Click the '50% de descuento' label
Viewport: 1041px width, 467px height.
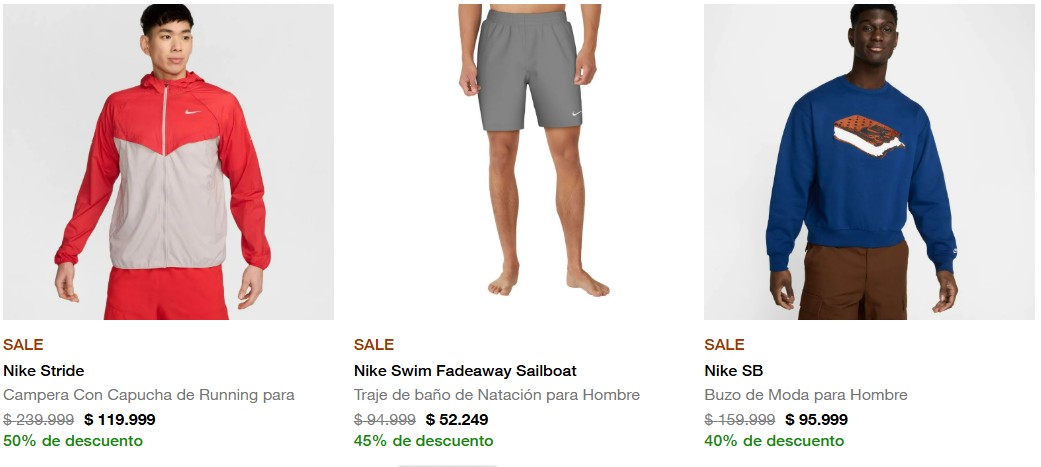[73, 441]
